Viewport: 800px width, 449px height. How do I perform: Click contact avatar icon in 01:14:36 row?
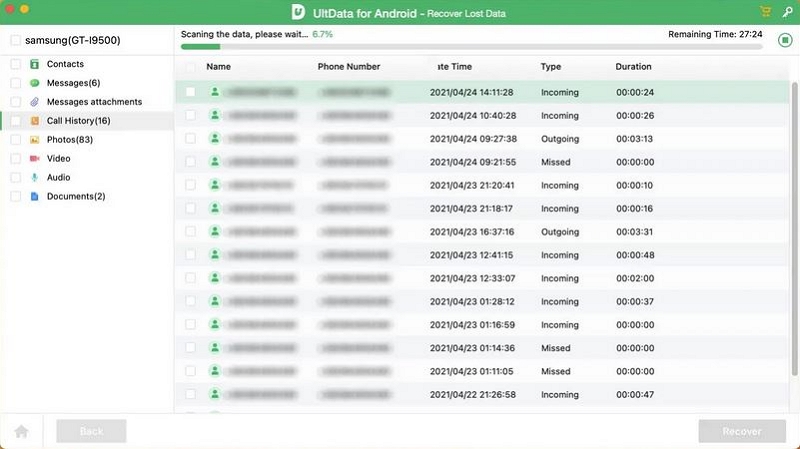(215, 347)
